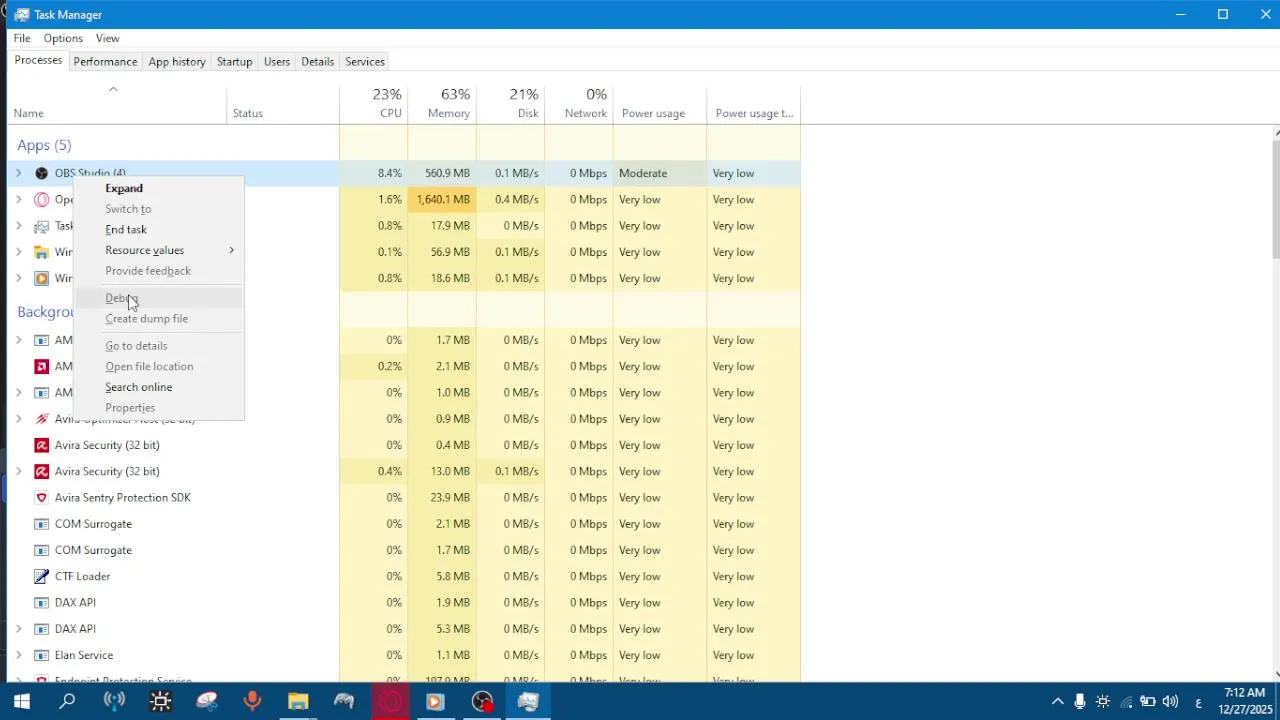The image size is (1280, 720).
Task: Switch to the Details tab
Action: 318,61
